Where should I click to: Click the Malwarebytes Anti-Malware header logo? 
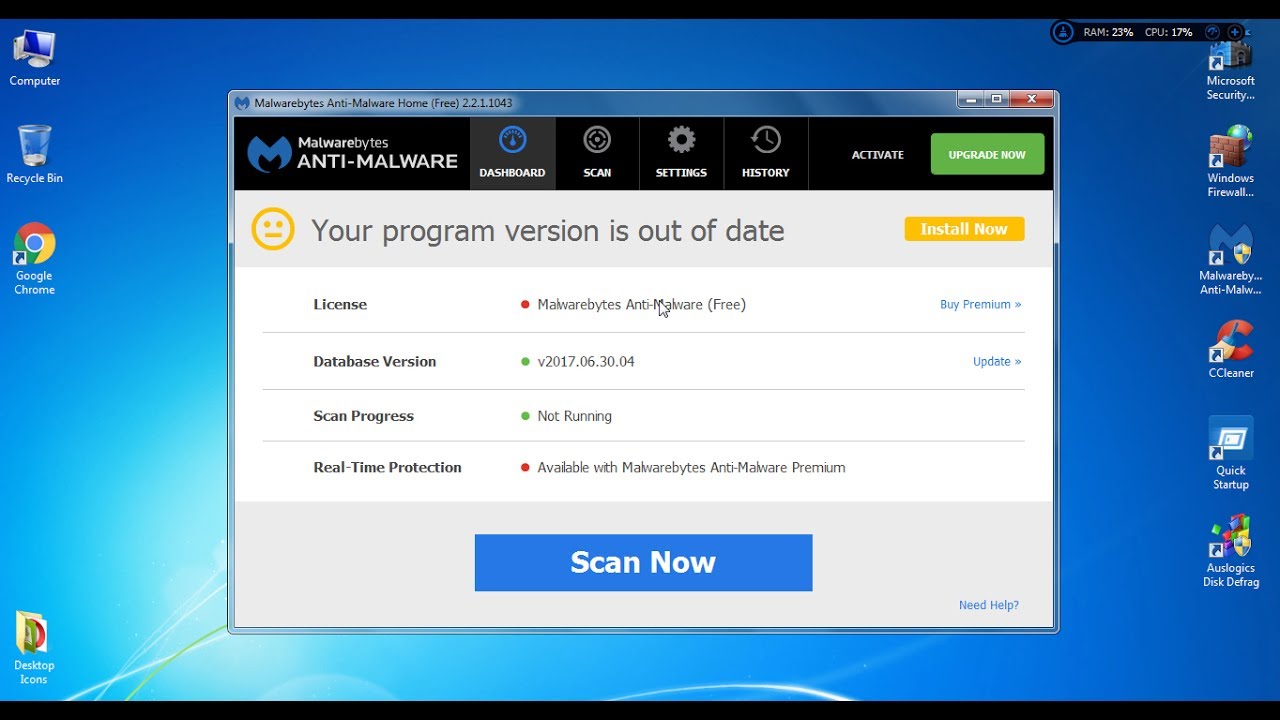point(352,154)
